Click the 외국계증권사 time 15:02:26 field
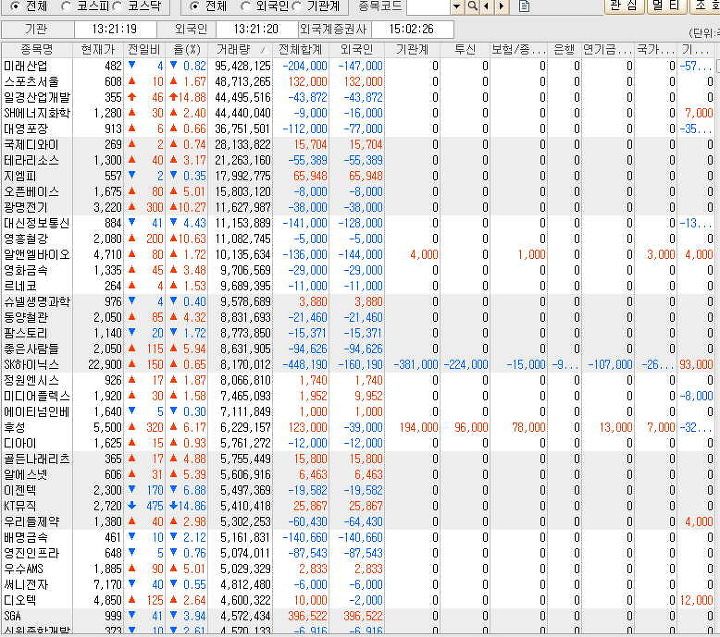The height and width of the screenshot is (637, 720). pyautogui.click(x=411, y=29)
